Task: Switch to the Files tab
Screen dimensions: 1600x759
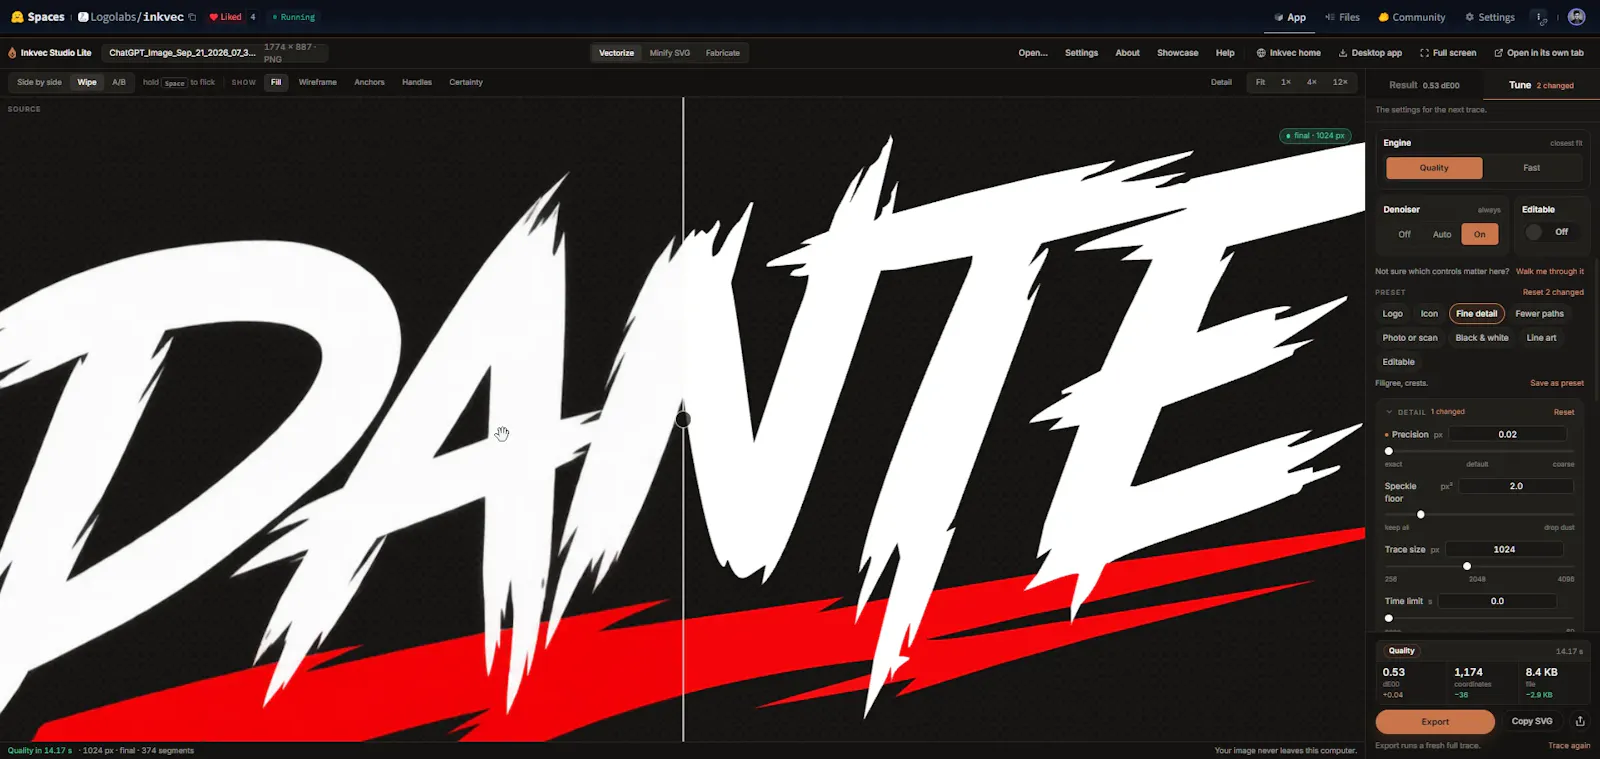Action: point(1342,17)
